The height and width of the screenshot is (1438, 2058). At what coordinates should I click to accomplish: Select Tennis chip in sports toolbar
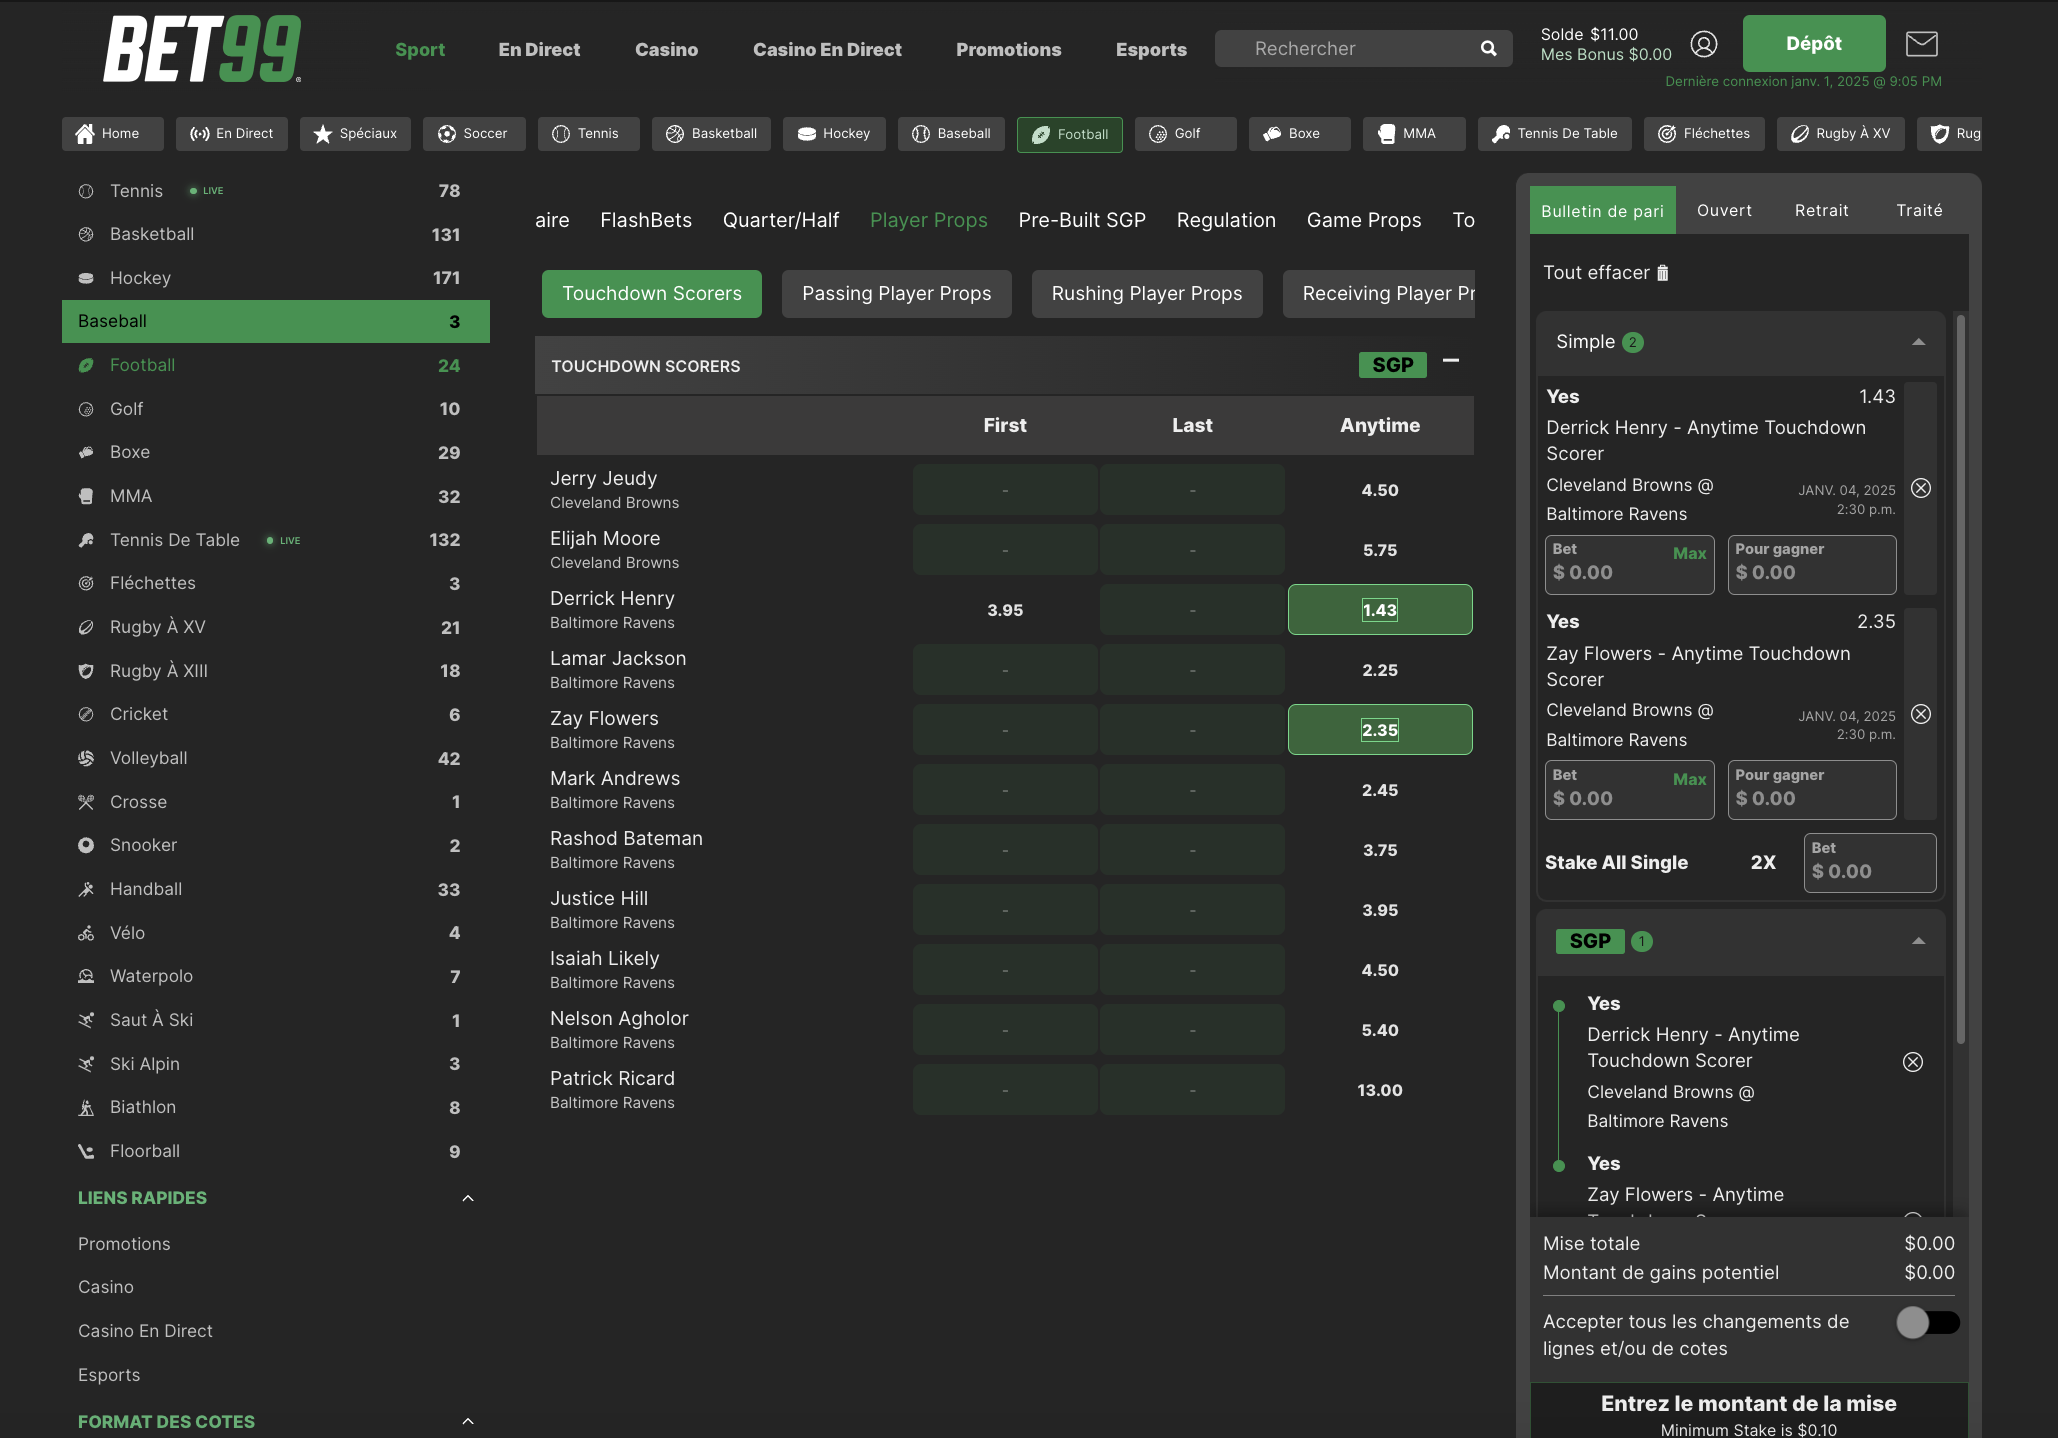(588, 134)
